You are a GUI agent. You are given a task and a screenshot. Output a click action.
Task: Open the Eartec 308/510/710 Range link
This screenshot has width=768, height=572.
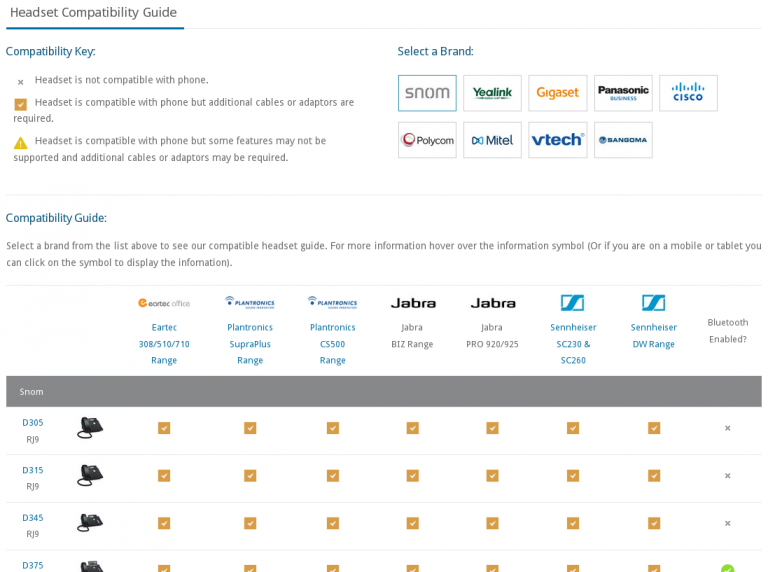click(x=164, y=343)
